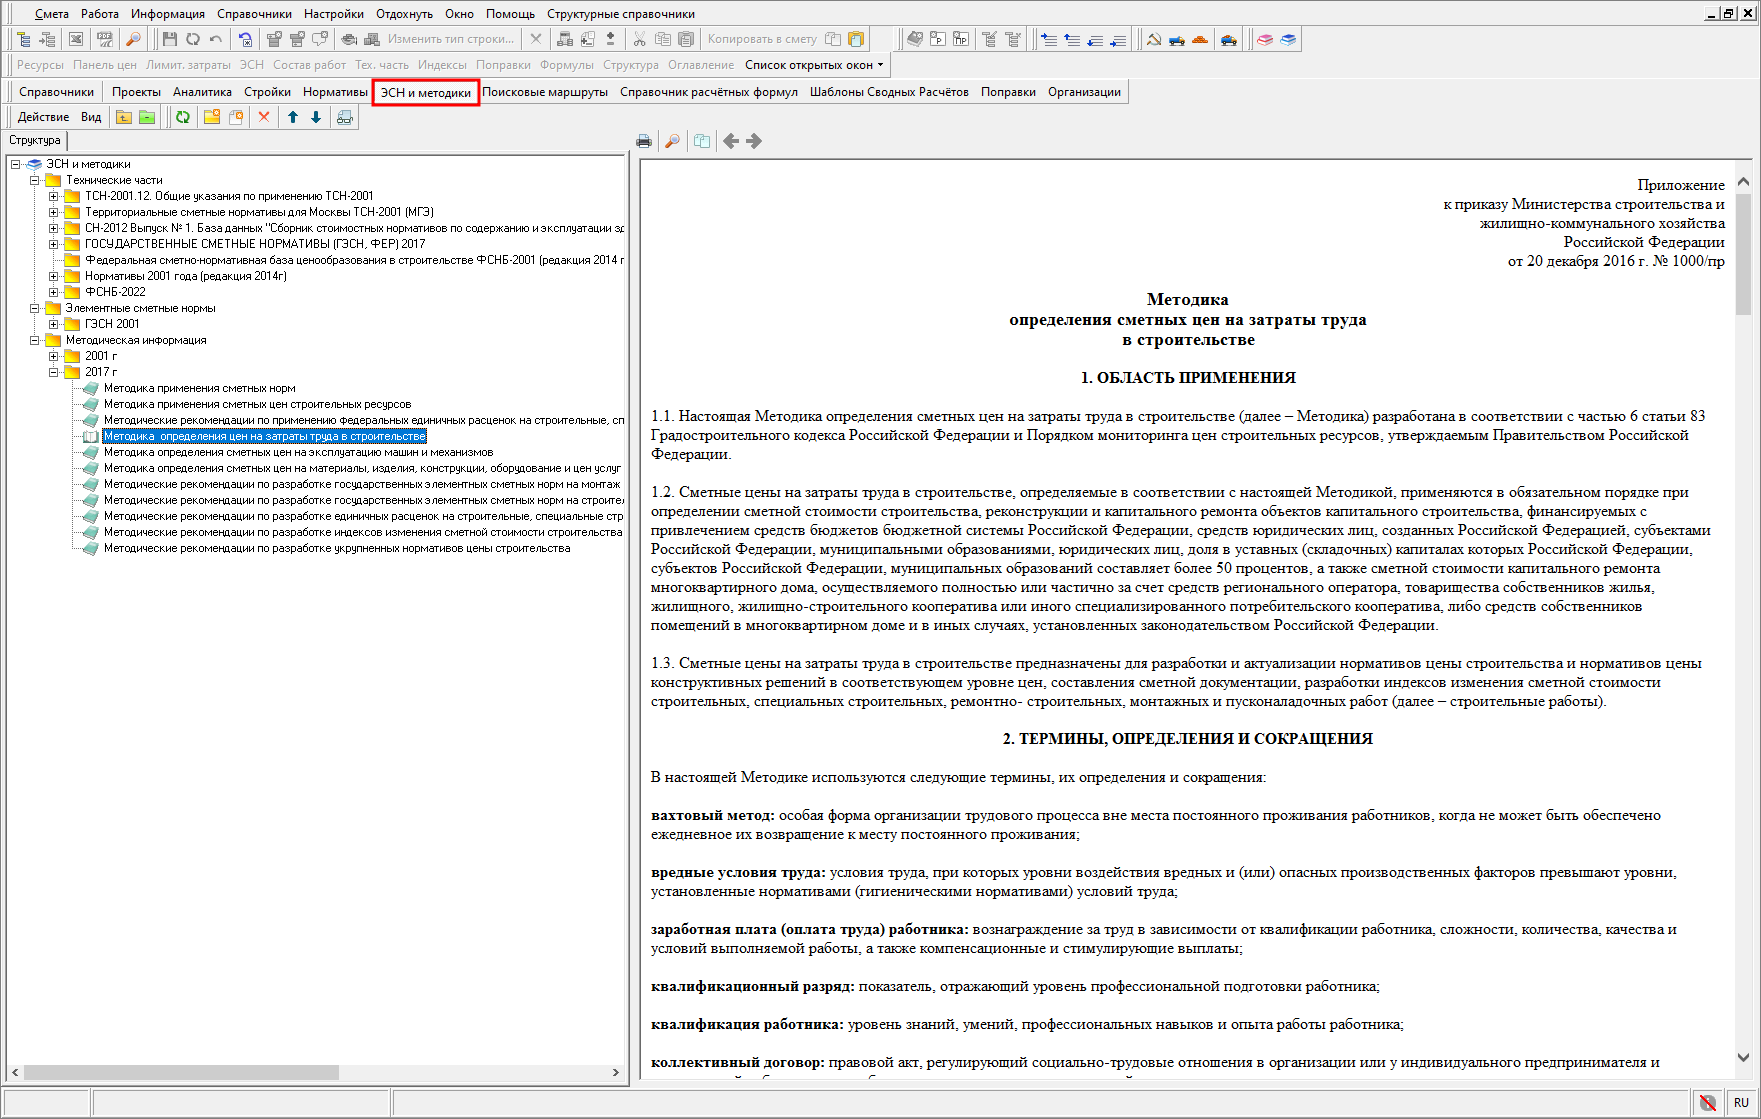Click the green refresh icon in toolbar
This screenshot has width=1761, height=1119.
pyautogui.click(x=183, y=117)
